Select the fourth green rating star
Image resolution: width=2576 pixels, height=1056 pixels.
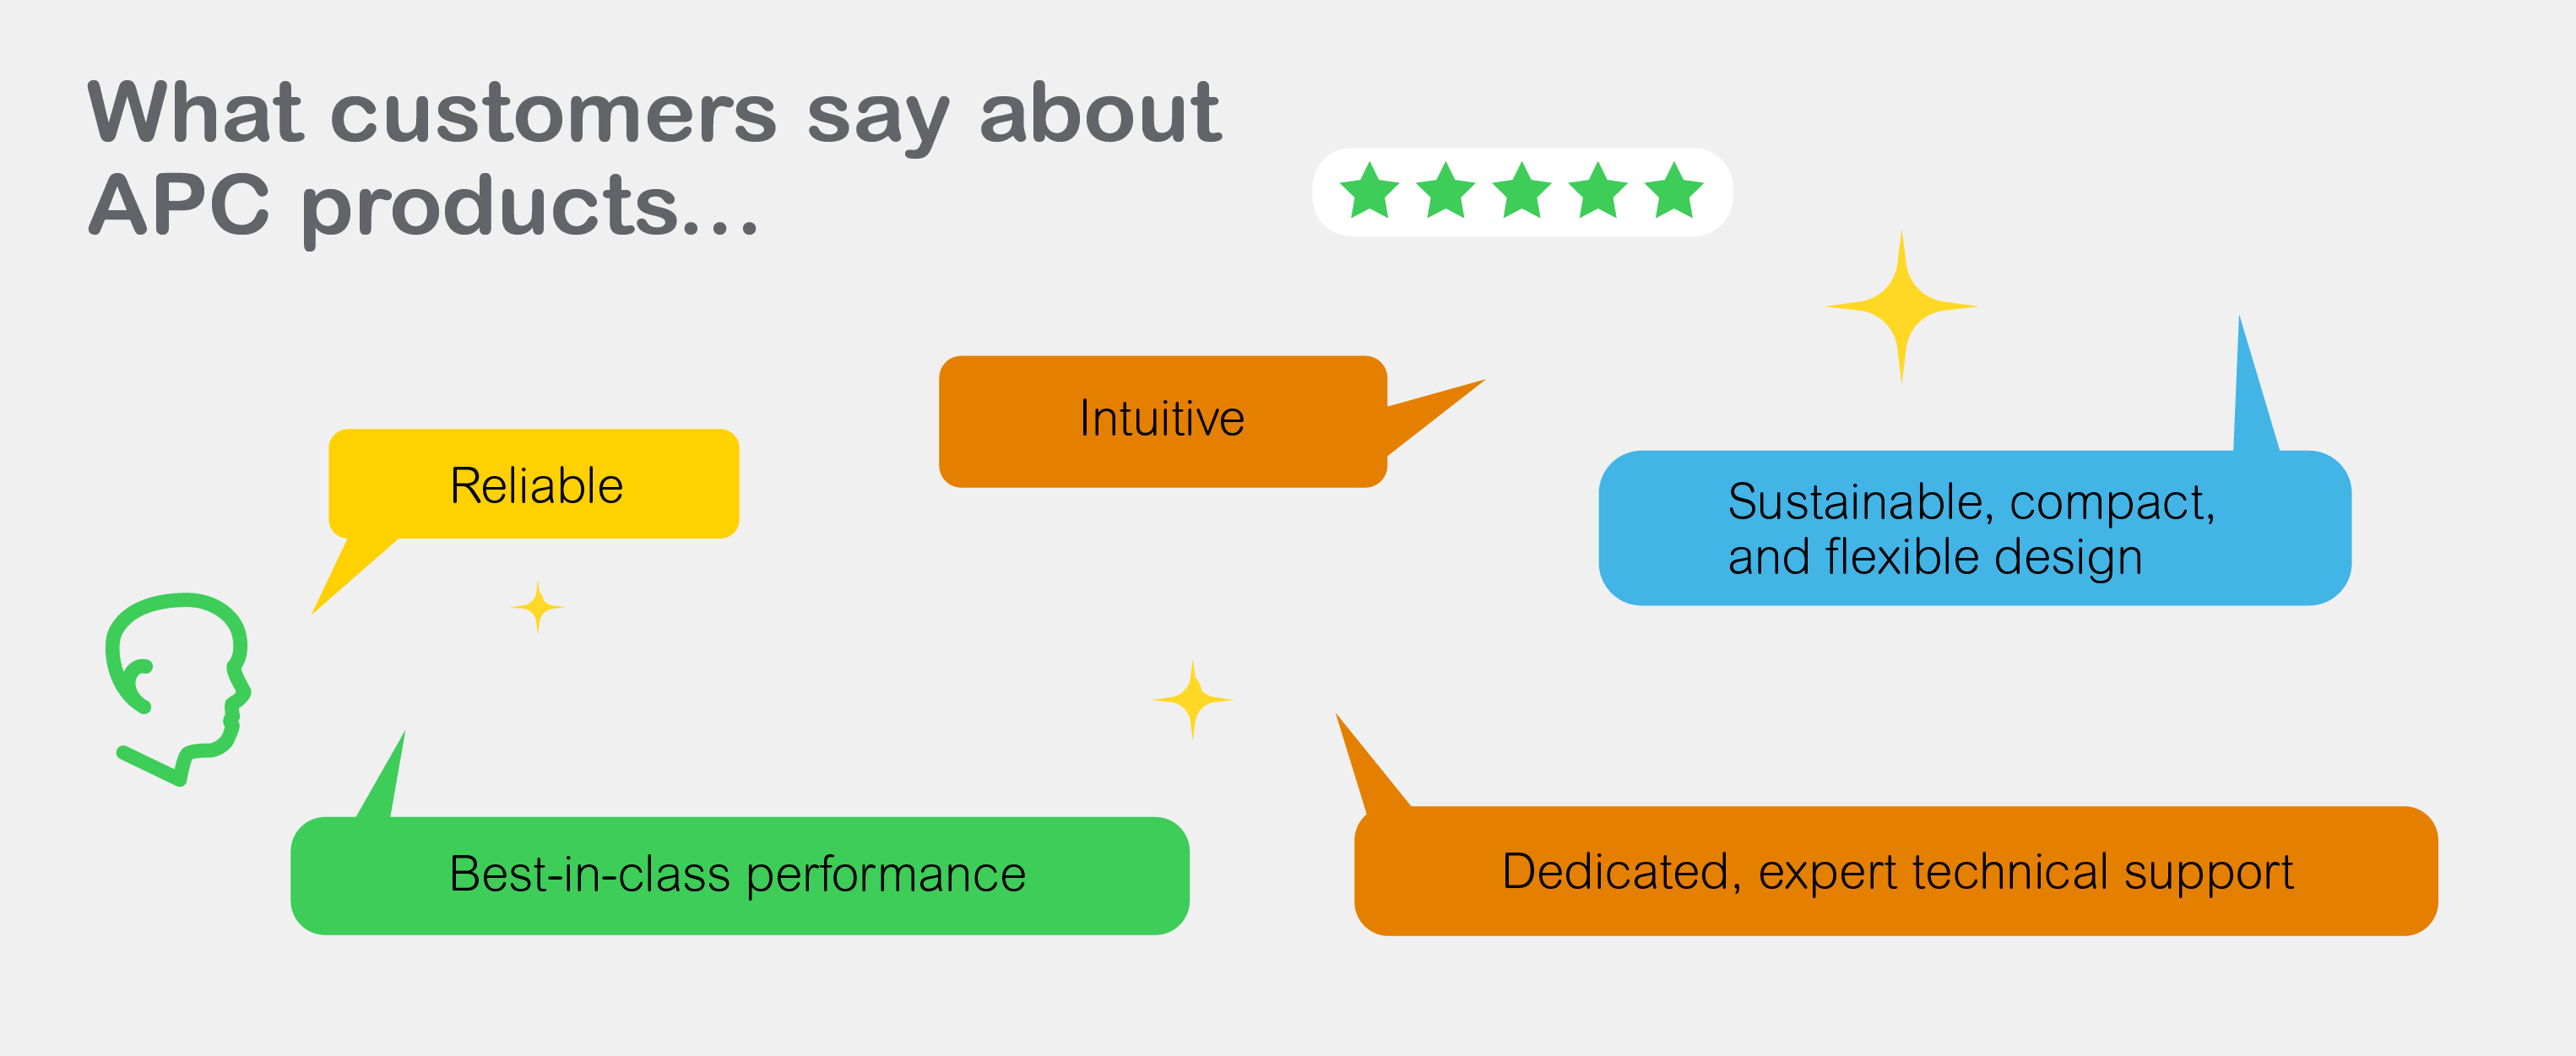[1597, 190]
